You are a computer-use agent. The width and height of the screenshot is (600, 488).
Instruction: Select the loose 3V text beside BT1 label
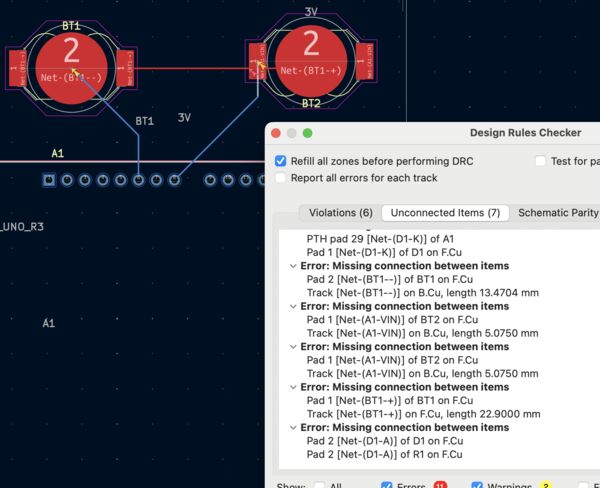point(184,118)
